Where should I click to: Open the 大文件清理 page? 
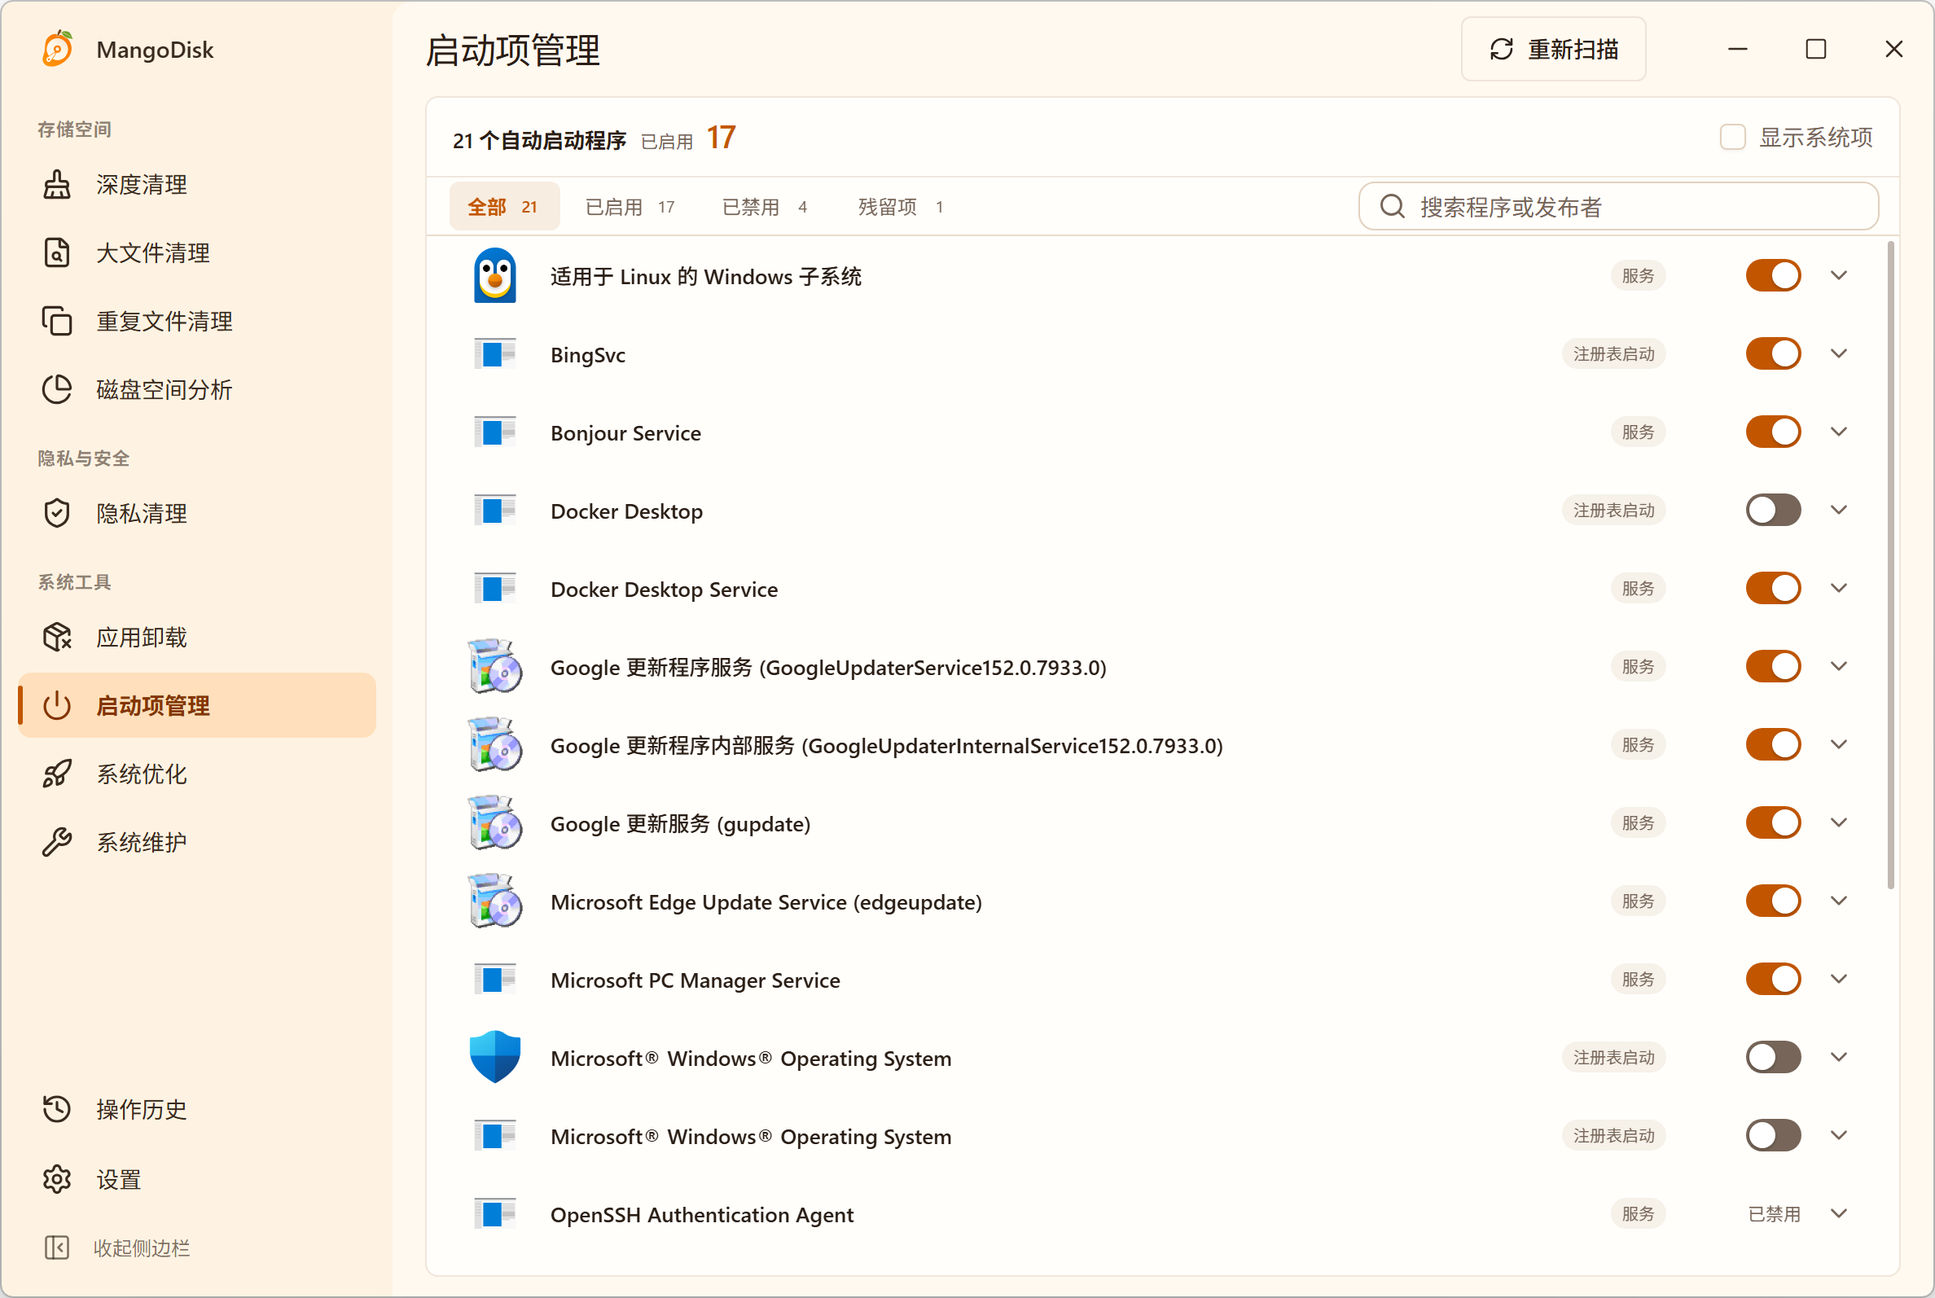click(x=197, y=253)
